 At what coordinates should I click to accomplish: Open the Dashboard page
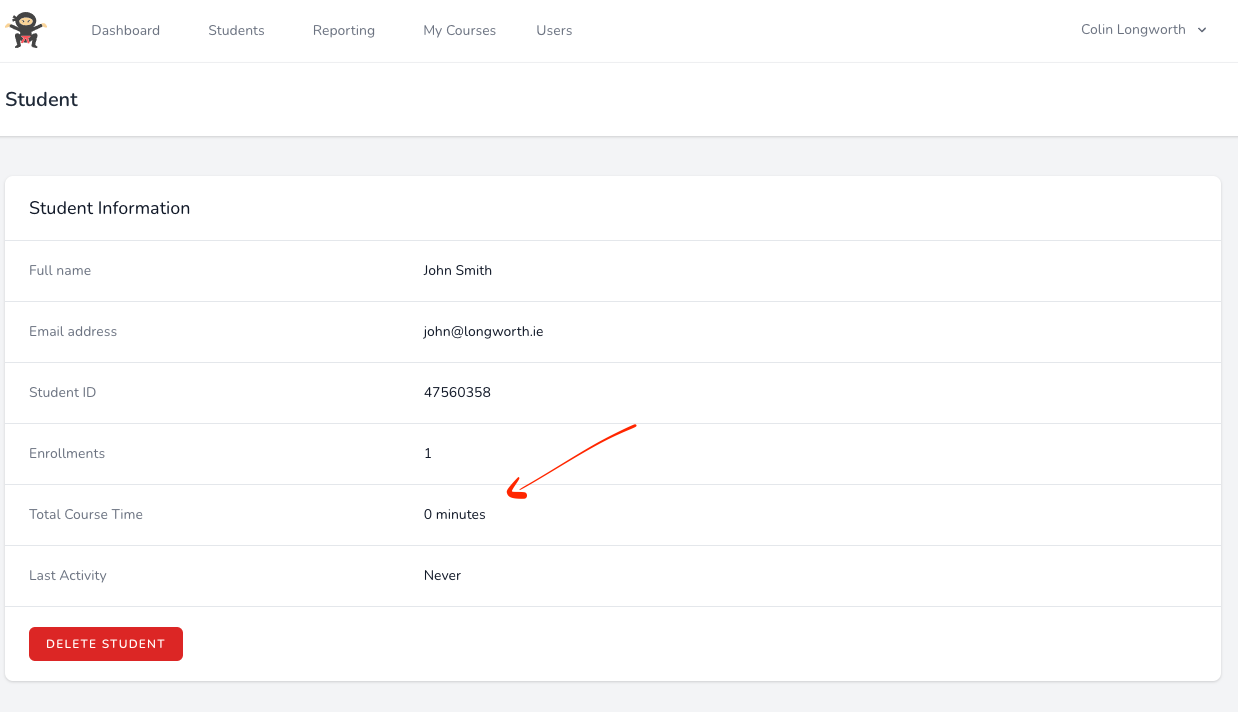pos(125,30)
